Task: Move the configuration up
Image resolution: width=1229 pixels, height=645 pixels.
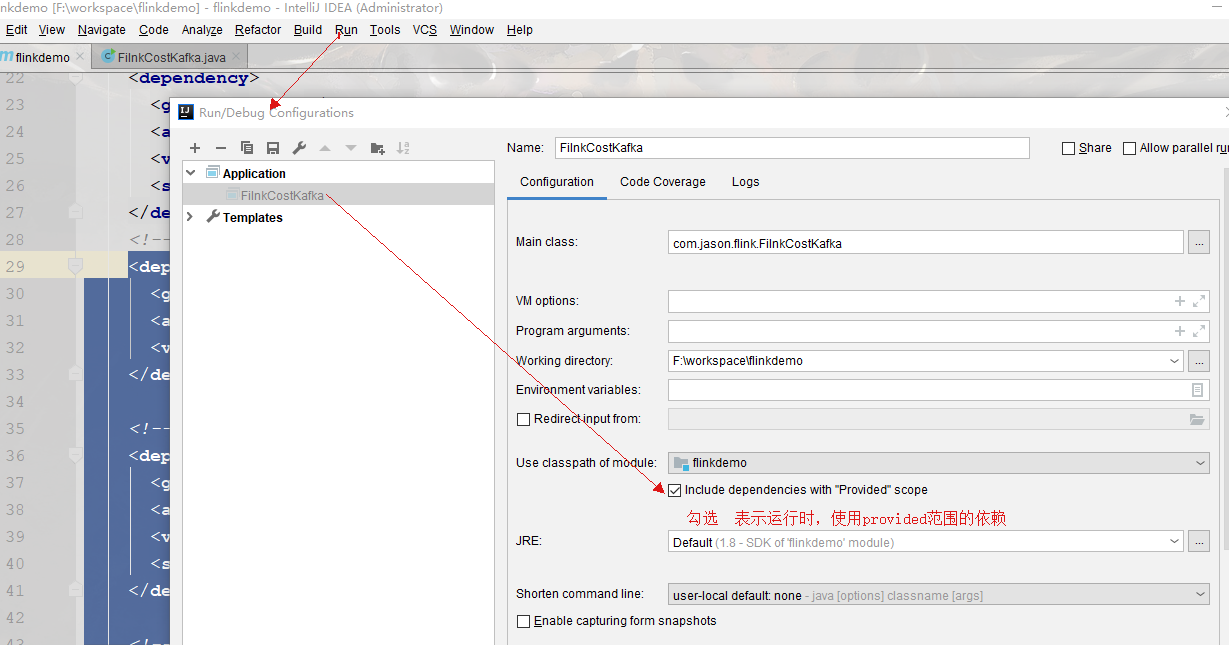Action: tap(324, 147)
